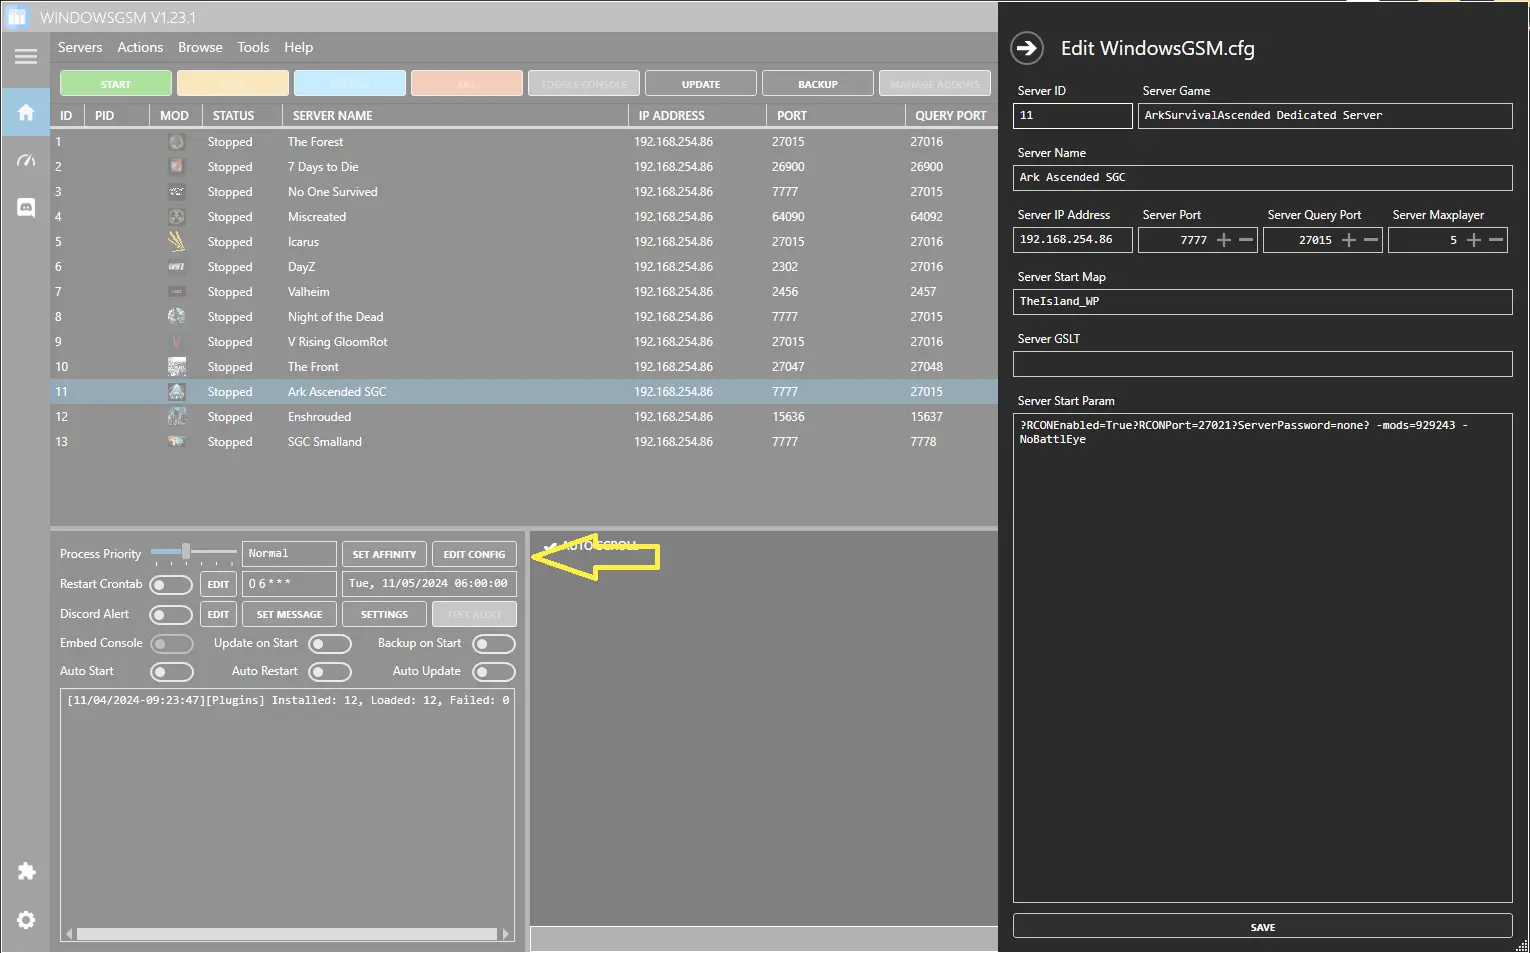1530x953 pixels.
Task: Click the console log horizontal scrollbar
Action: click(x=287, y=934)
